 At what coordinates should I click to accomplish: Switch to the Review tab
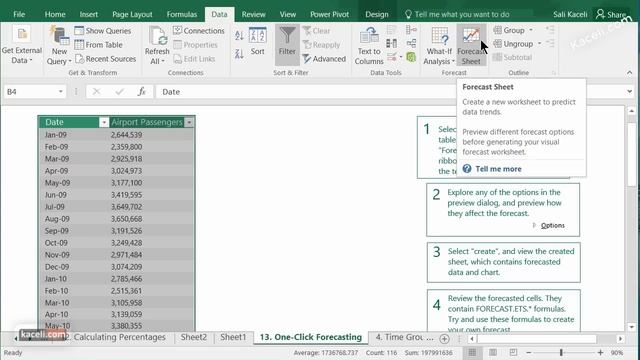[x=253, y=14]
